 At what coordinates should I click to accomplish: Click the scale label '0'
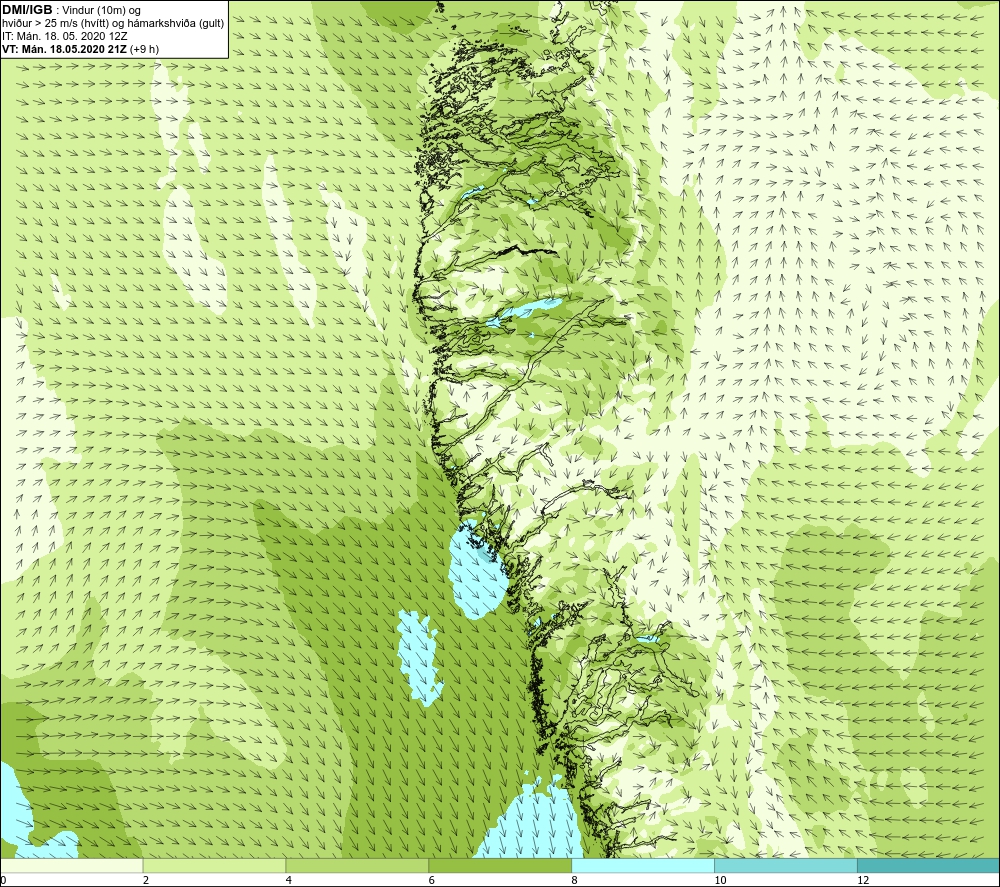point(3,880)
